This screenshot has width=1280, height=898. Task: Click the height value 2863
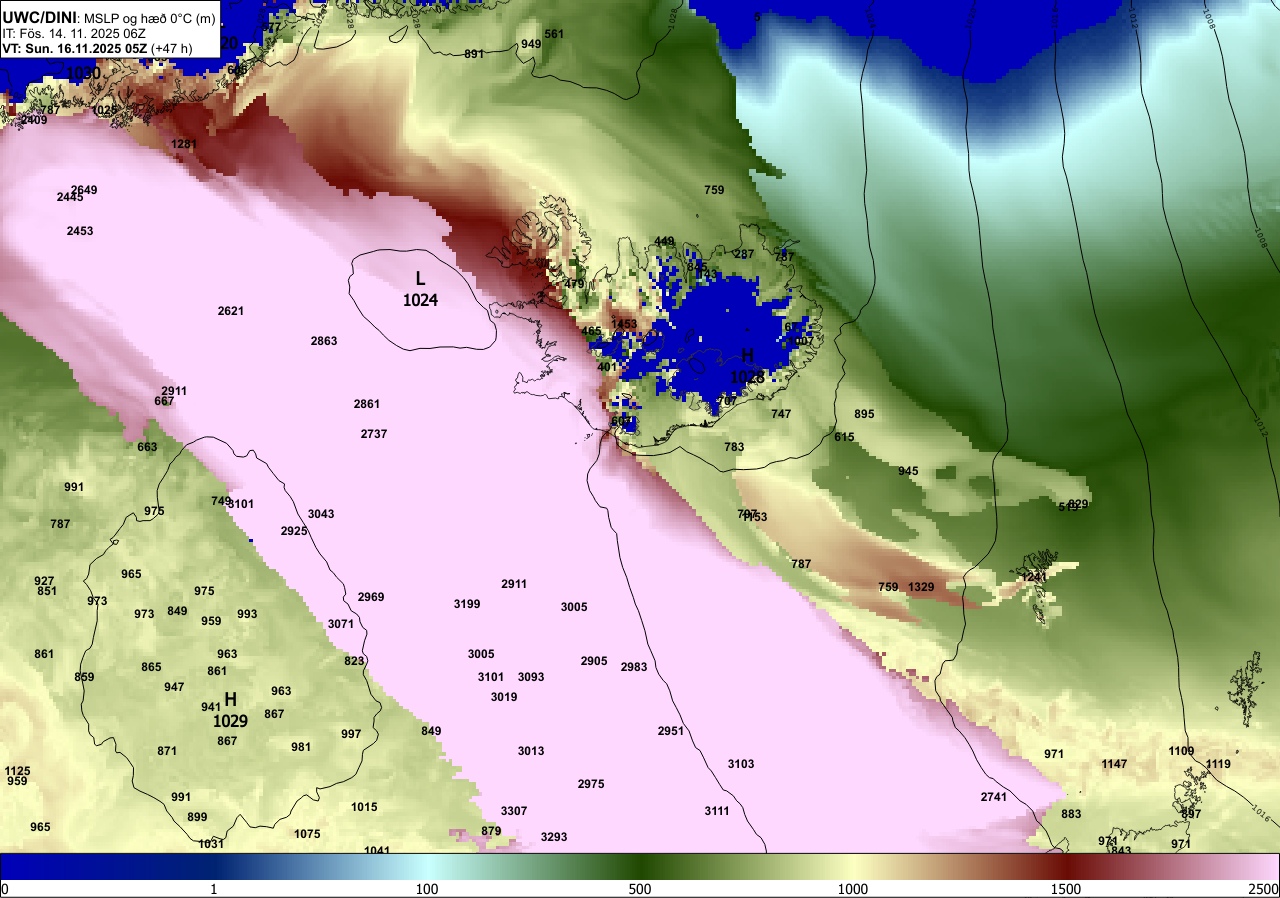pyautogui.click(x=324, y=341)
